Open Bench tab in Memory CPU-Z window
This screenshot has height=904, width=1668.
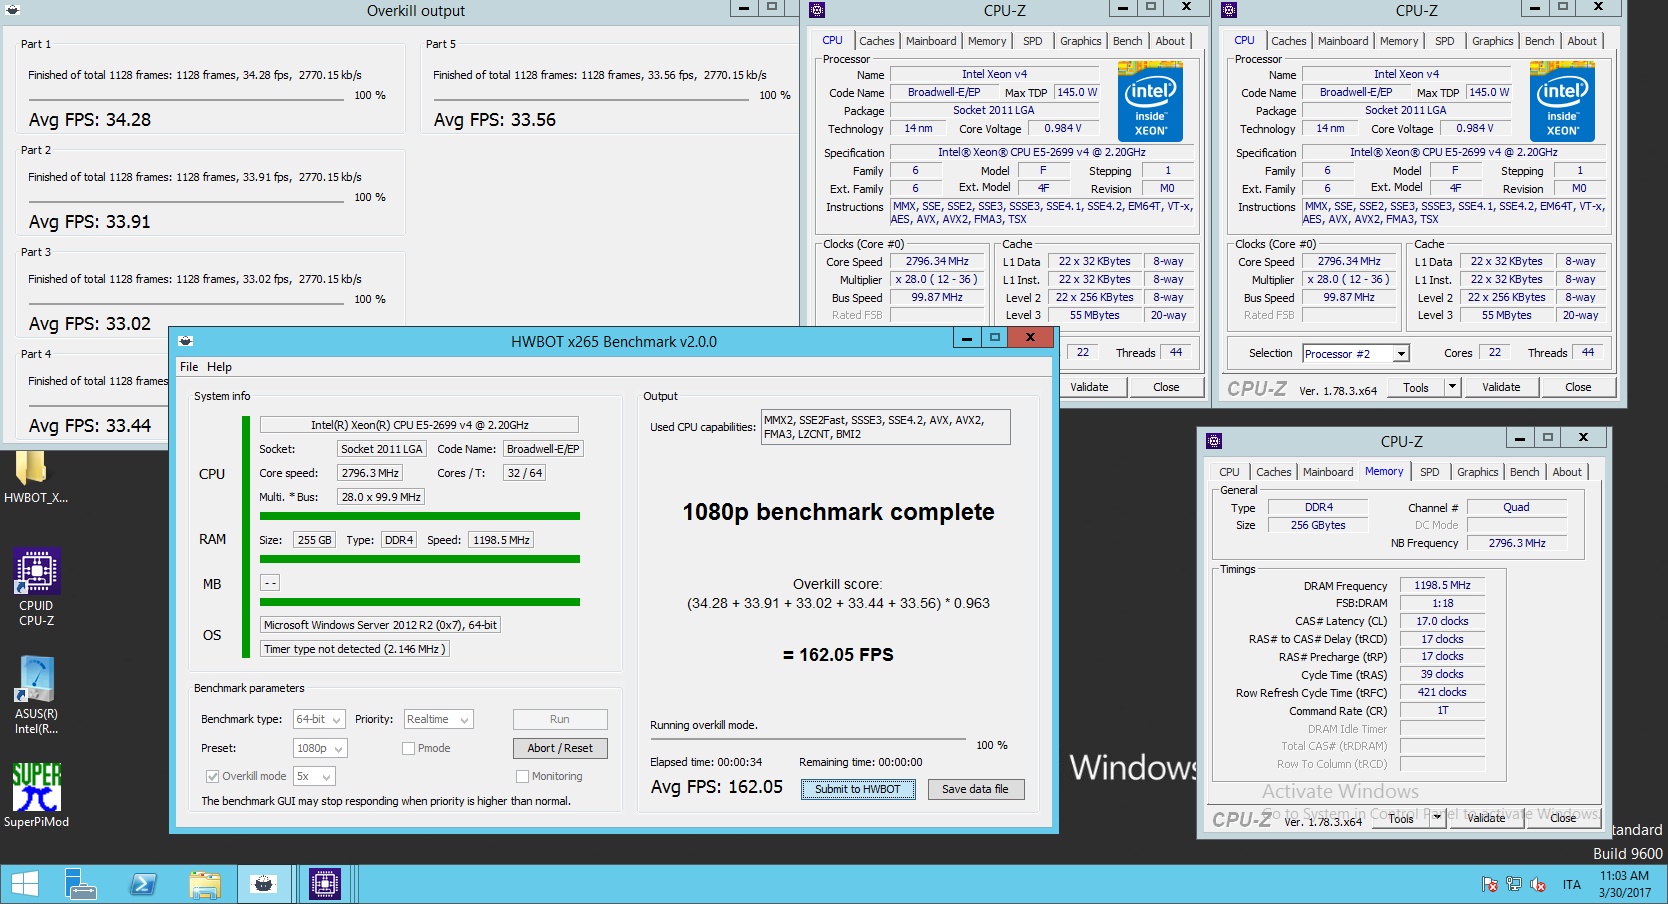pyautogui.click(x=1524, y=472)
